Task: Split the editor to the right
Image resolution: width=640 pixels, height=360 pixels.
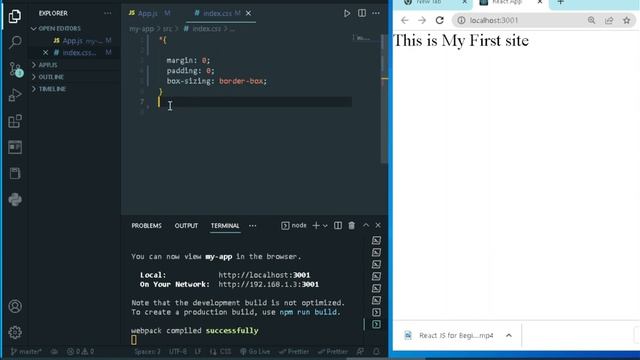Action: coord(362,13)
